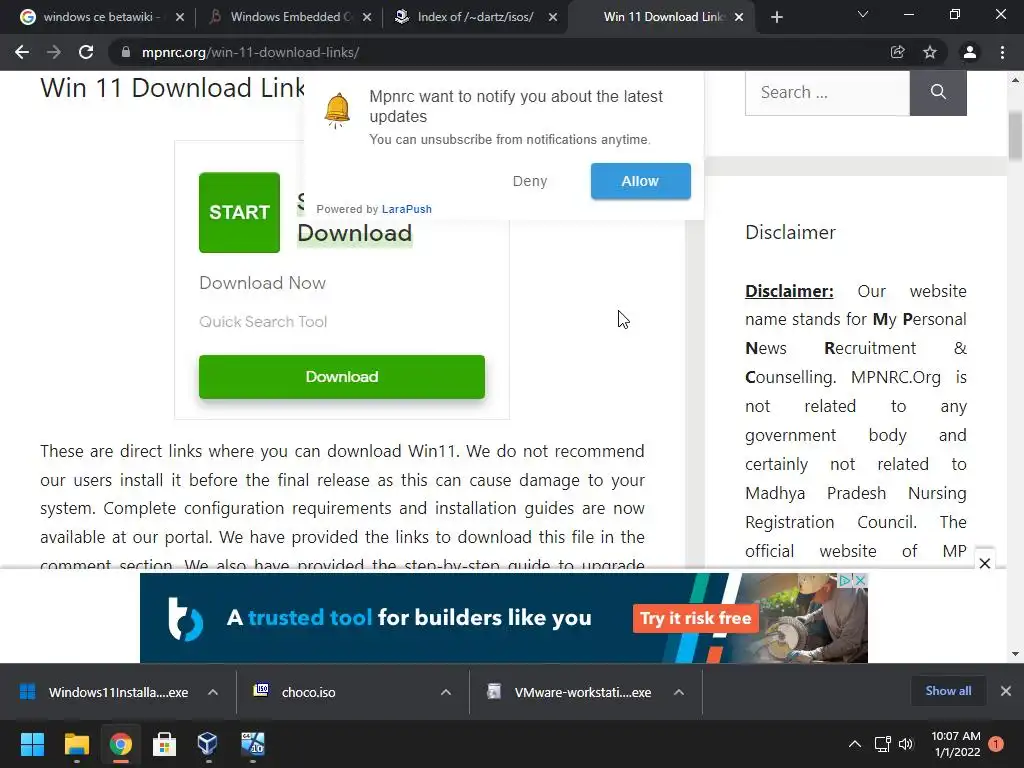The image size is (1024, 768).
Task: Open the tab search dropdown
Action: click(863, 14)
